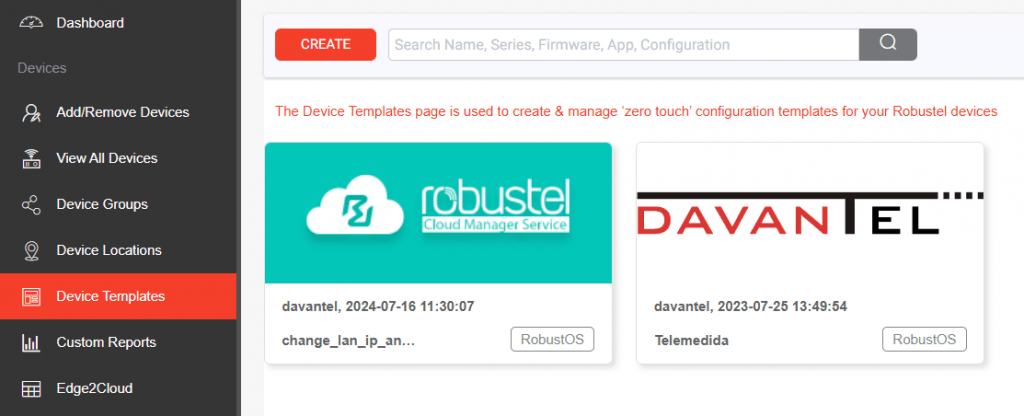Open the Davantel logo template thumbnail
Image resolution: width=1024 pixels, height=416 pixels.
(810, 213)
